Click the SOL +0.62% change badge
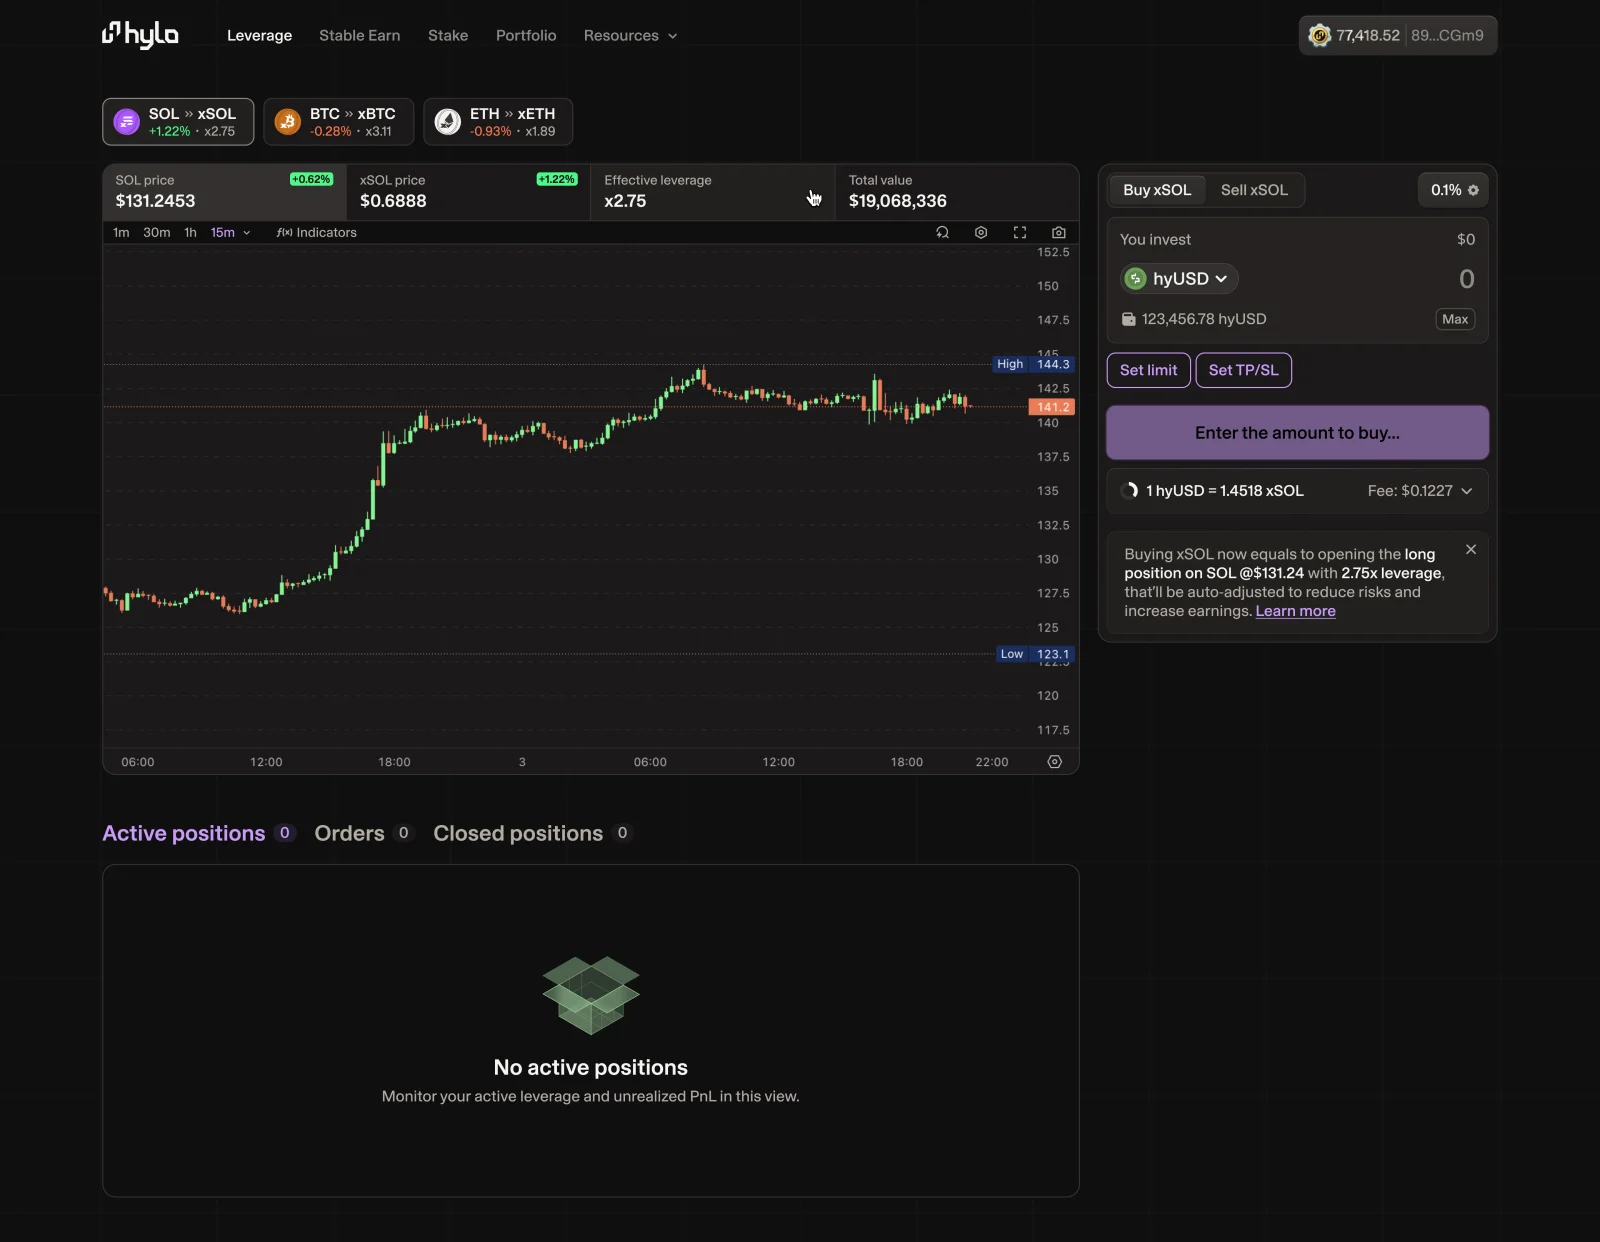Screen dimensions: 1600x1242 [311, 179]
